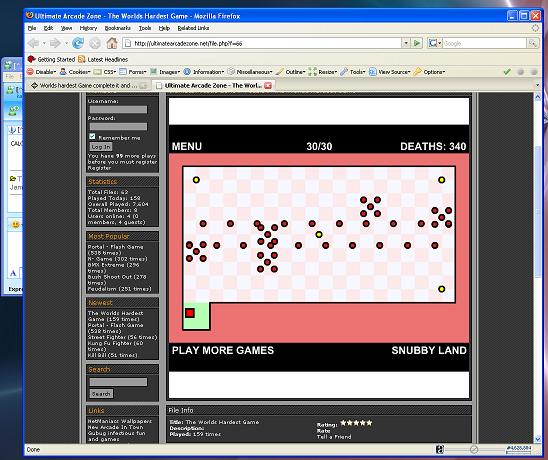Click the Forward navigation arrow
This screenshot has height=460, width=548.
click(x=55, y=43)
